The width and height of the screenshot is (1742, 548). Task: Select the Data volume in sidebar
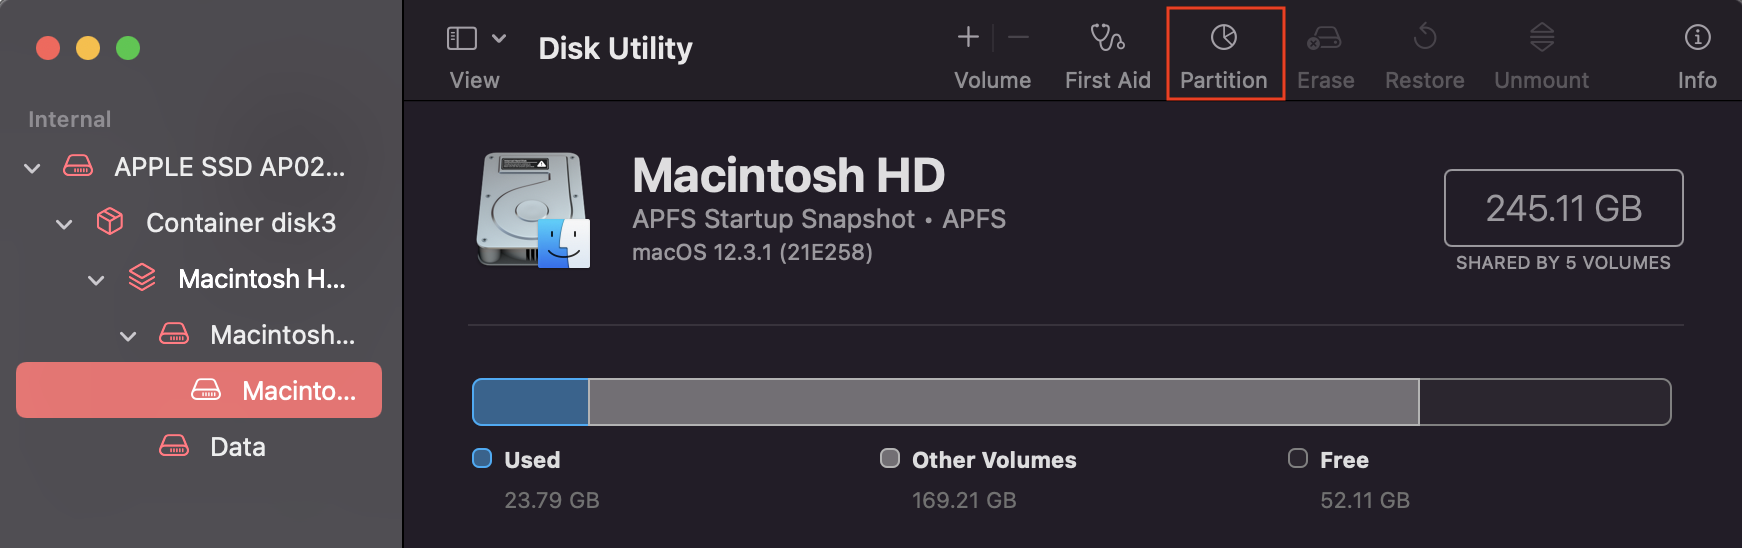(x=238, y=447)
